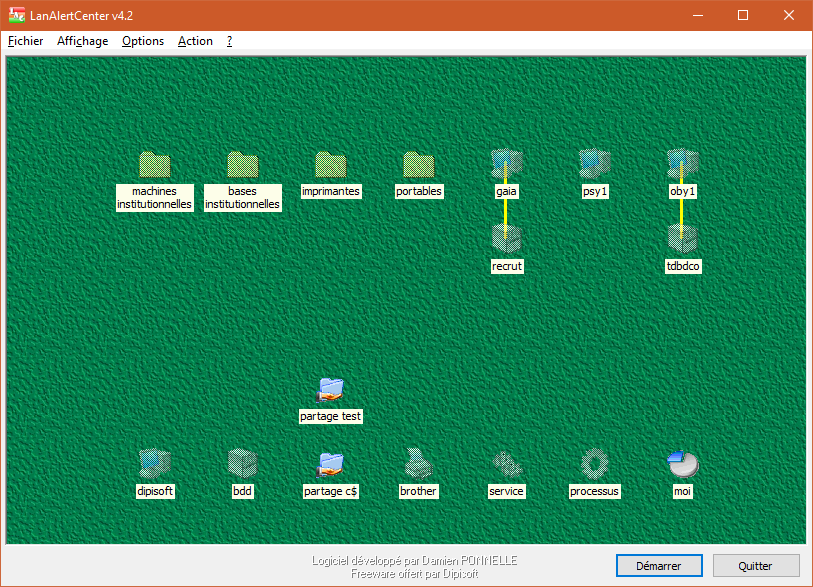The width and height of the screenshot is (813, 587).
Task: Click the 'brother' printer icon
Action: pos(418,464)
